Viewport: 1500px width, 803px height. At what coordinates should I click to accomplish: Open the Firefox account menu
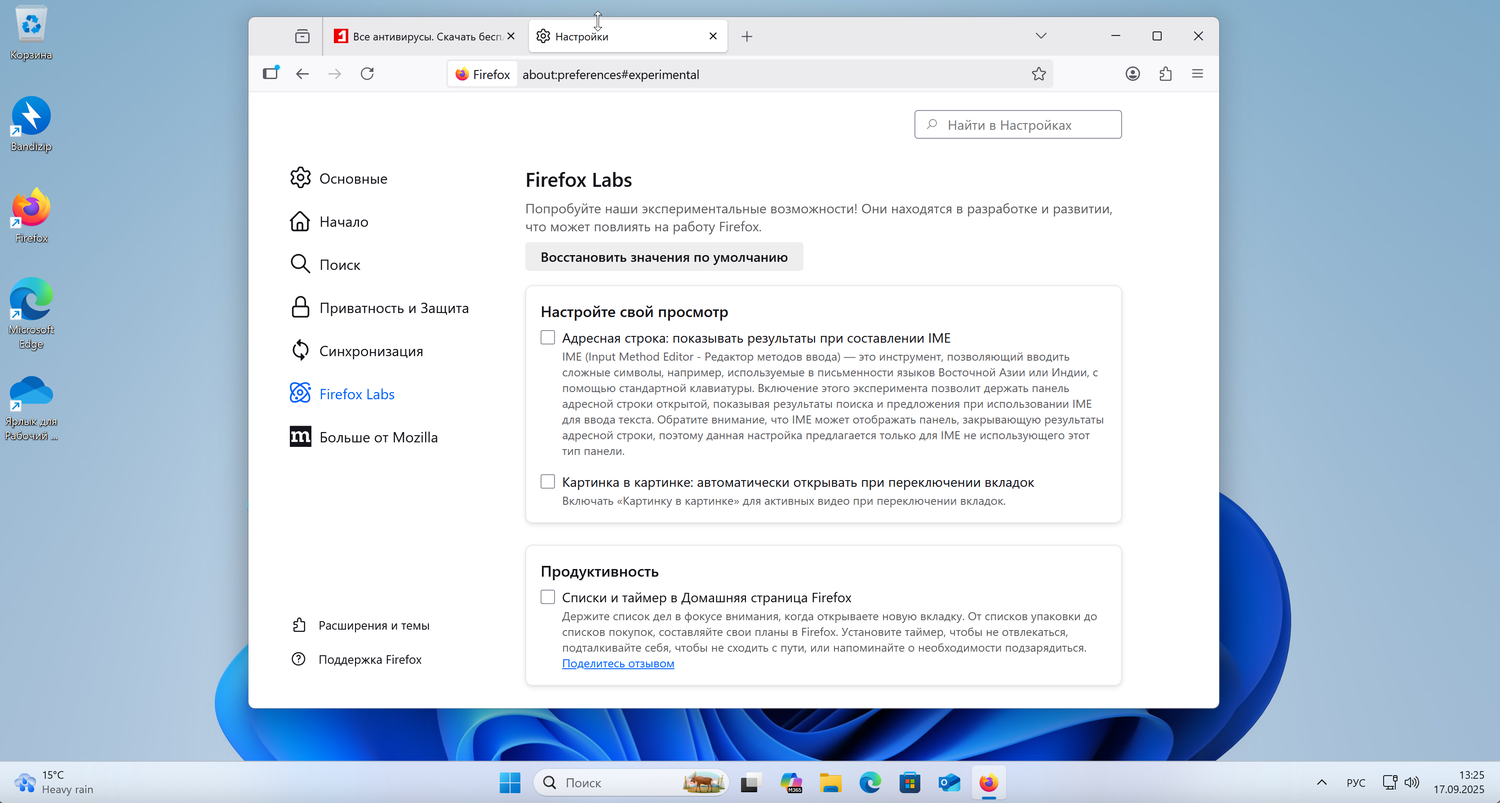pos(1133,74)
